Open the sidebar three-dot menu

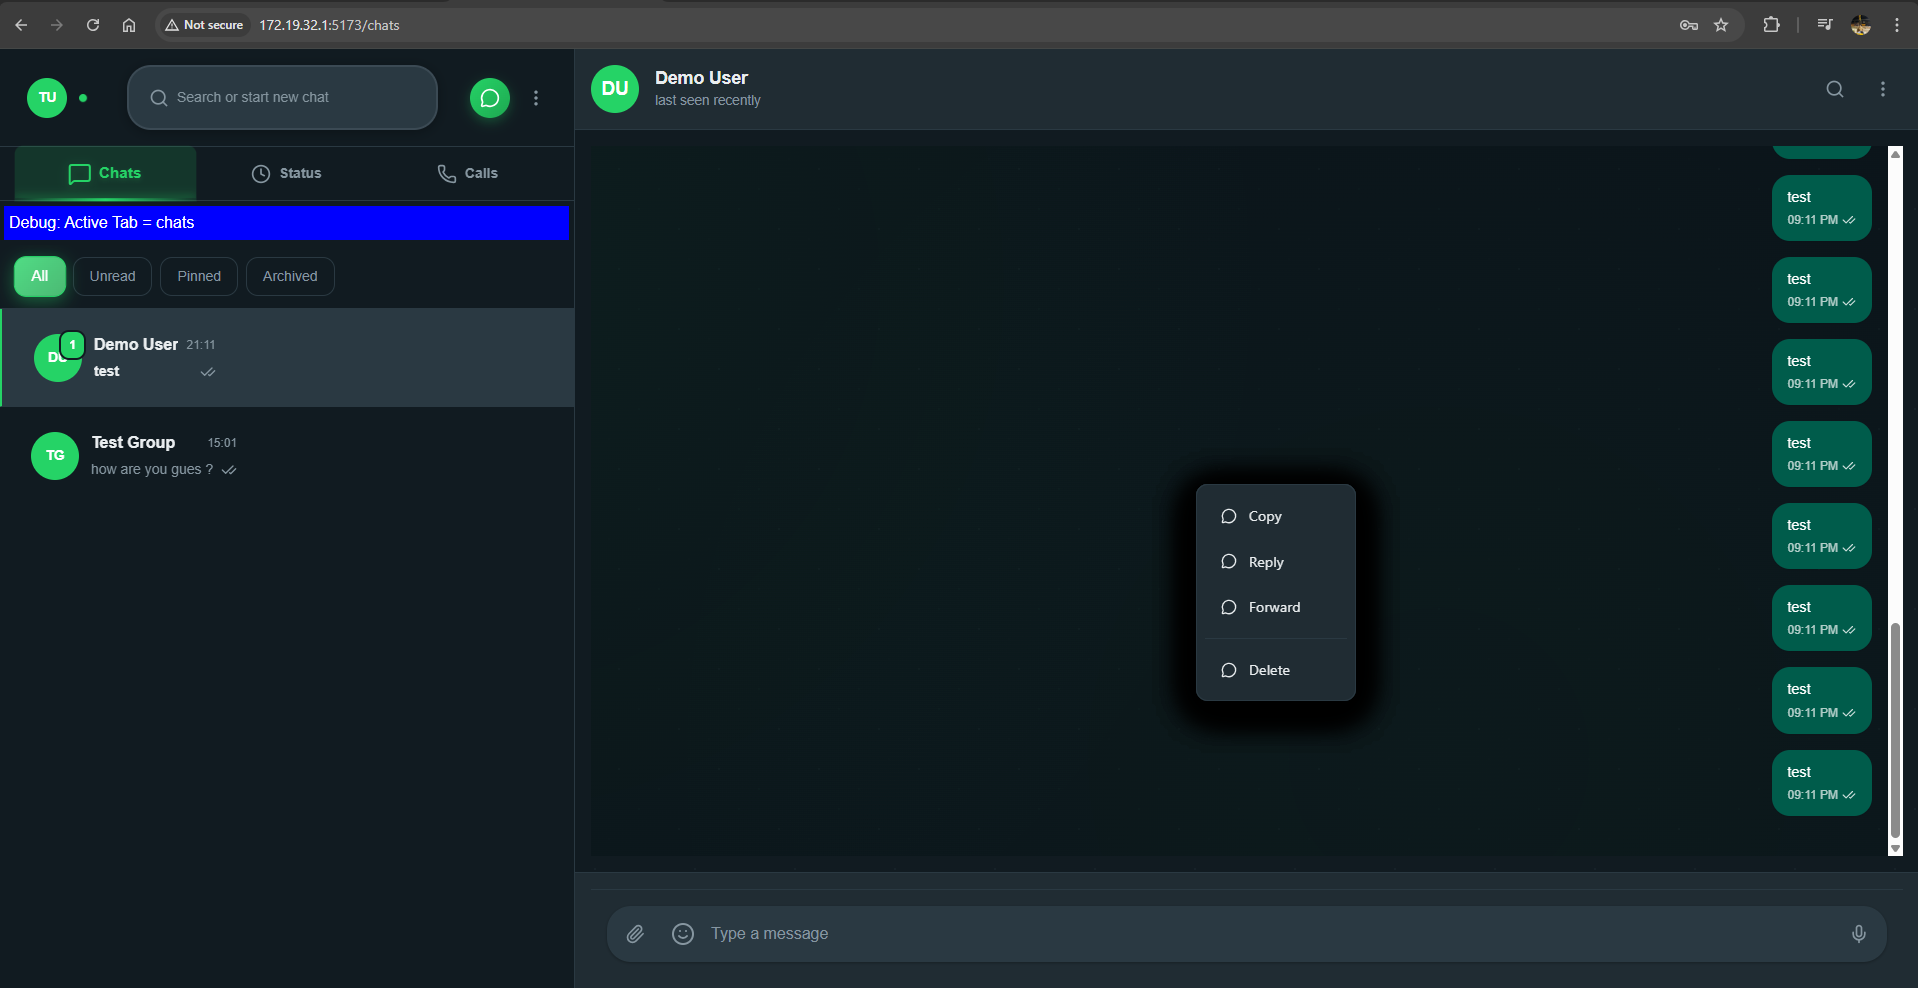point(536,98)
